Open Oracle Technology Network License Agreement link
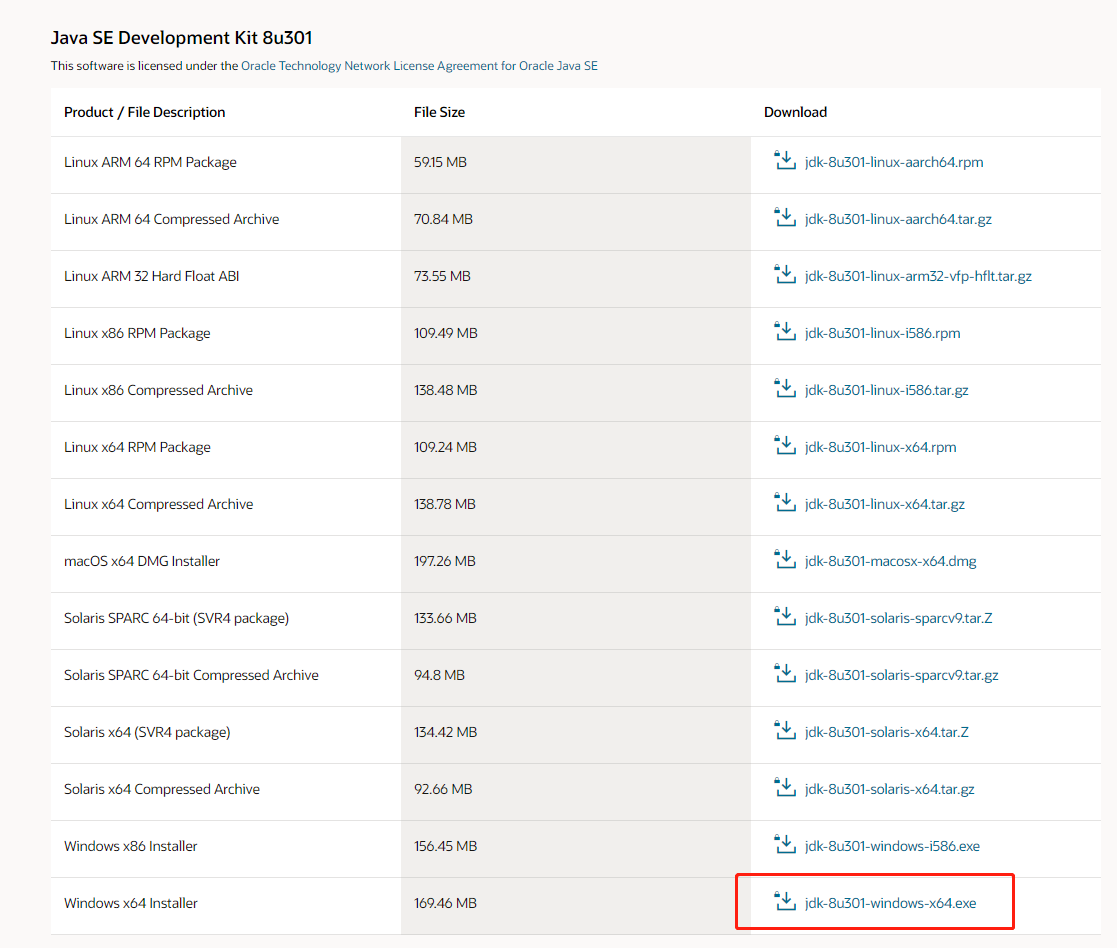This screenshot has width=1117, height=948. [419, 66]
